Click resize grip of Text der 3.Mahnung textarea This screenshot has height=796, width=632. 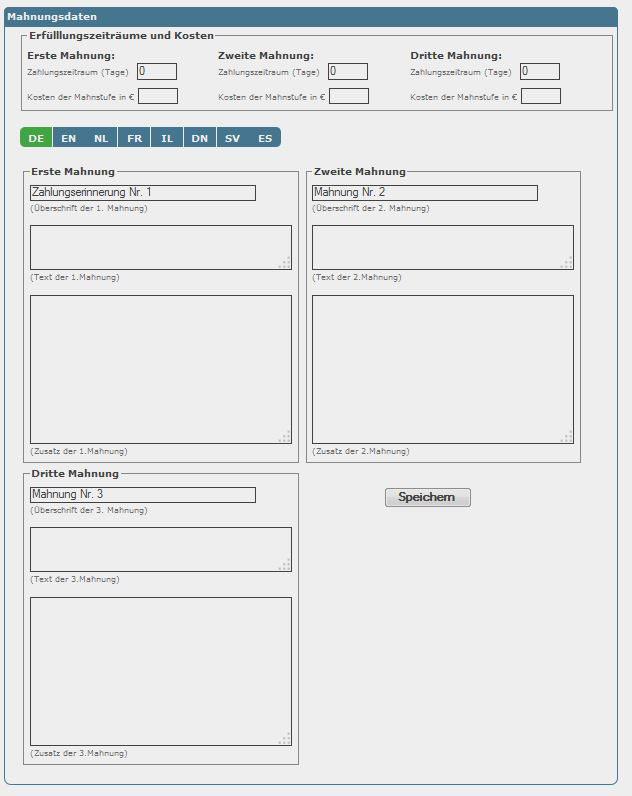click(x=285, y=565)
